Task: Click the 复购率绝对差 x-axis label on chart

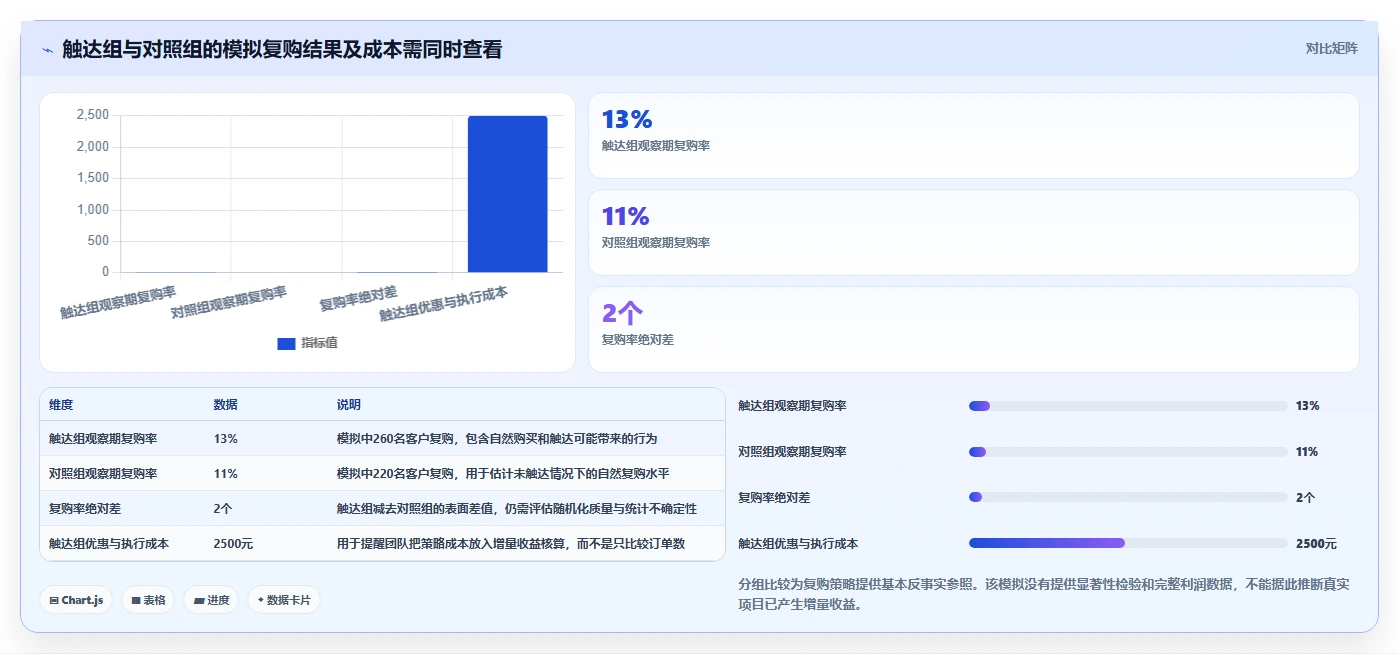Action: pos(358,297)
